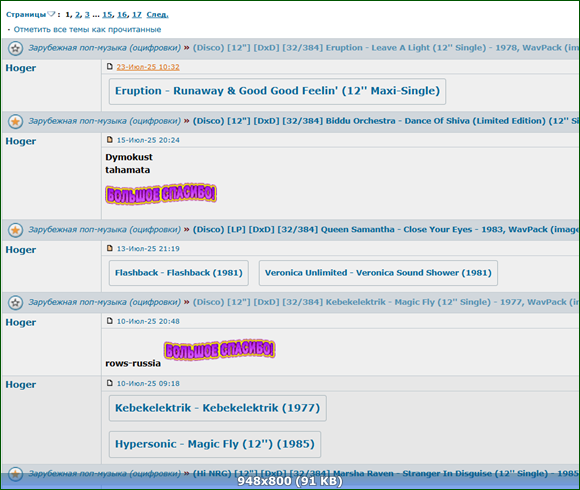Click Veronica Unlimited - Veronica Sound Shower button
The image size is (580, 490).
[x=378, y=273]
